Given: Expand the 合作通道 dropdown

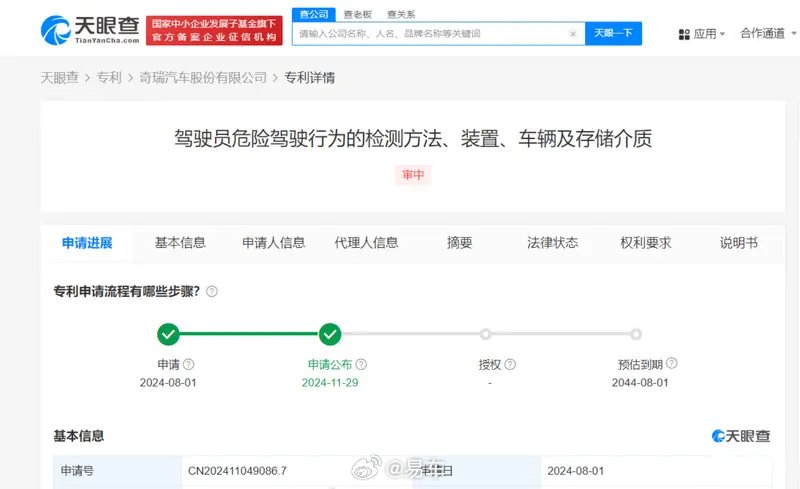Looking at the screenshot, I should (768, 33).
